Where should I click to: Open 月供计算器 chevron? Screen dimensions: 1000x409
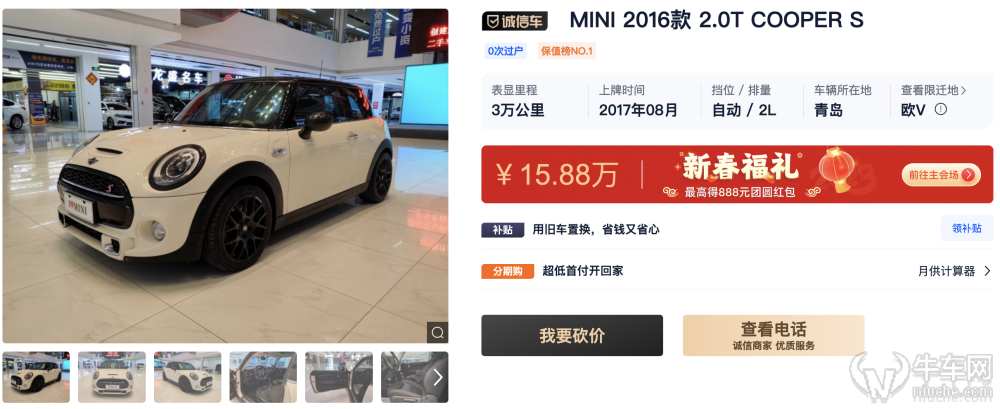987,271
